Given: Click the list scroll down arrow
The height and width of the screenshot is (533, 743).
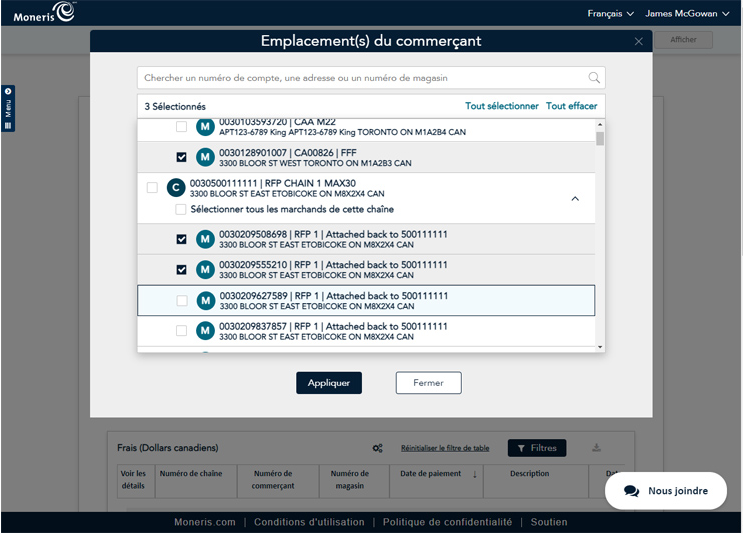Looking at the screenshot, I should tap(600, 347).
